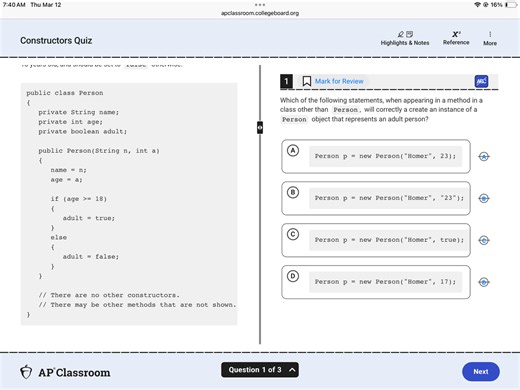Image resolution: width=520 pixels, height=390 pixels.
Task: Click the question prompt text
Action: click(381, 110)
